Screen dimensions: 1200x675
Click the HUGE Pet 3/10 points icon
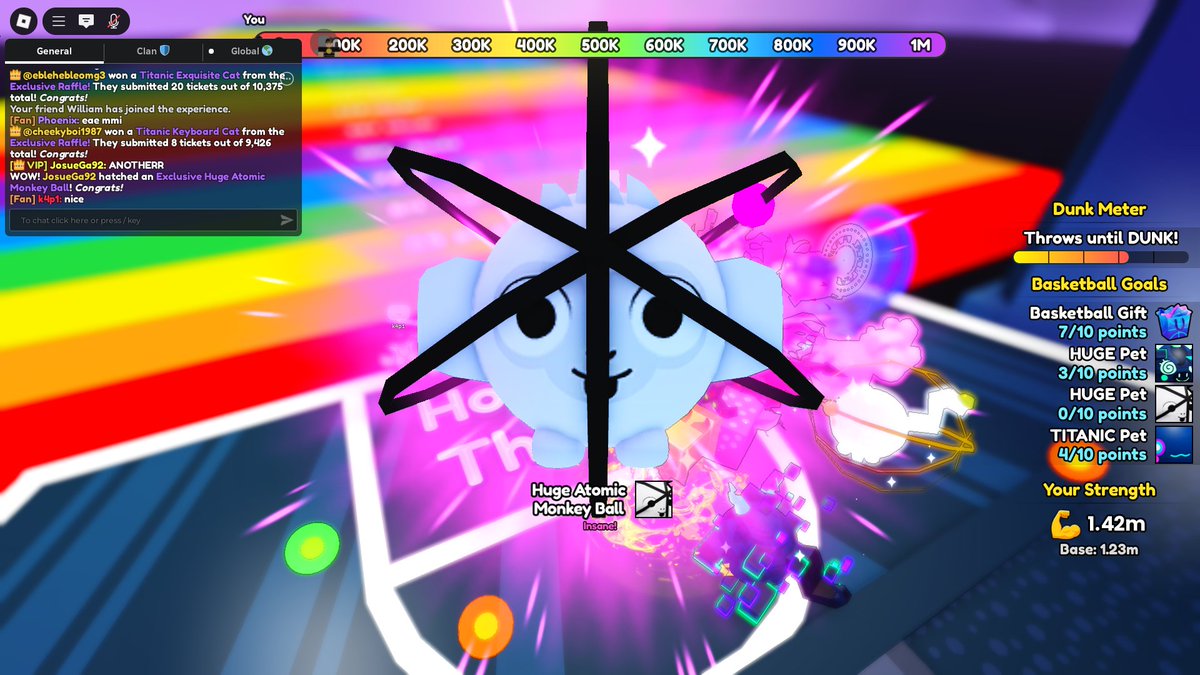click(1174, 363)
